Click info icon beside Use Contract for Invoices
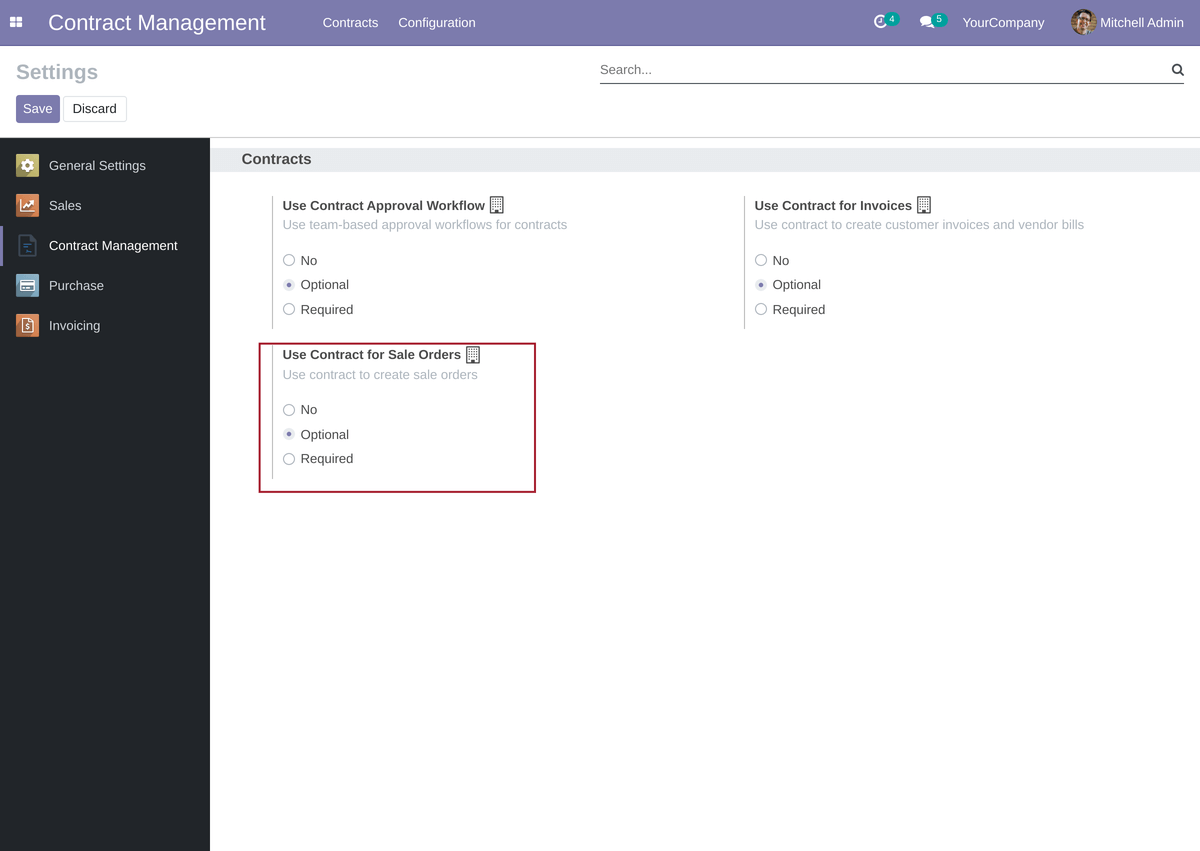This screenshot has height=851, width=1200. pyautogui.click(x=923, y=204)
